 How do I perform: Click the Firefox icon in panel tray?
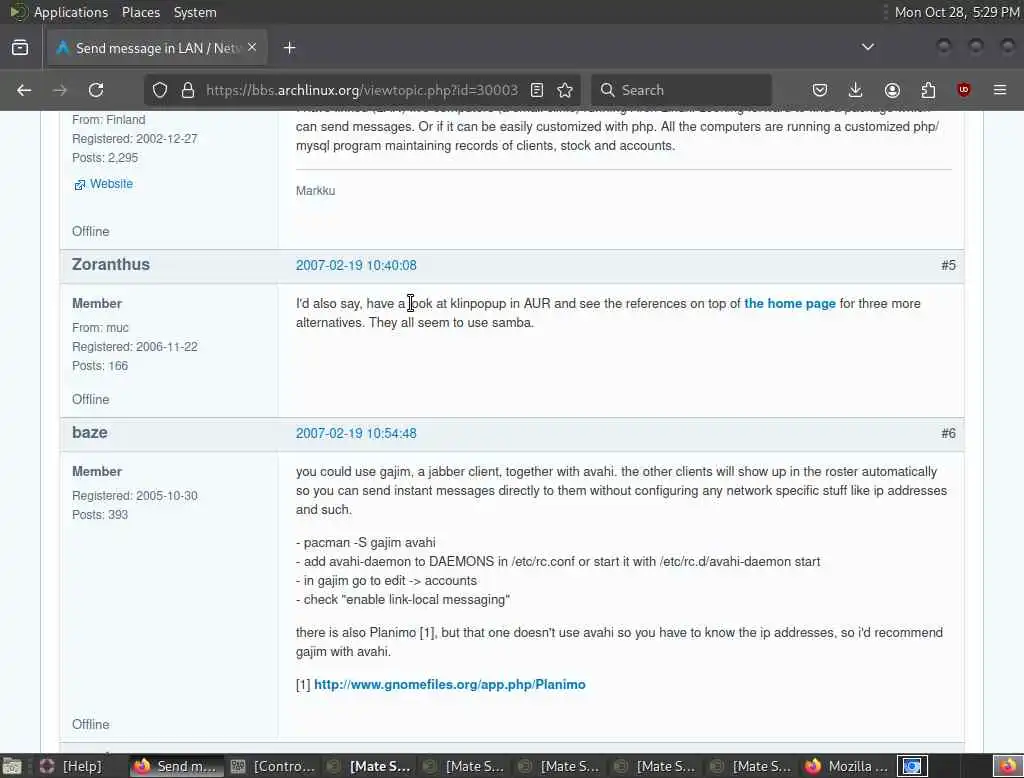point(1008,766)
